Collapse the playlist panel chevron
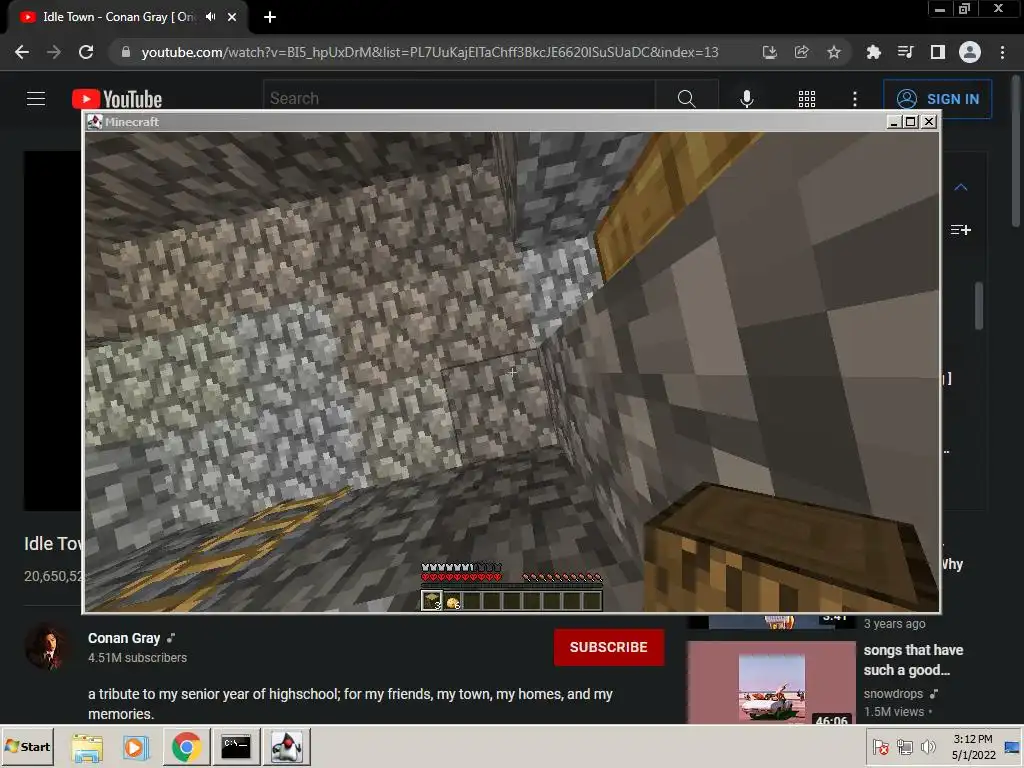The image size is (1024, 768). pyautogui.click(x=961, y=187)
